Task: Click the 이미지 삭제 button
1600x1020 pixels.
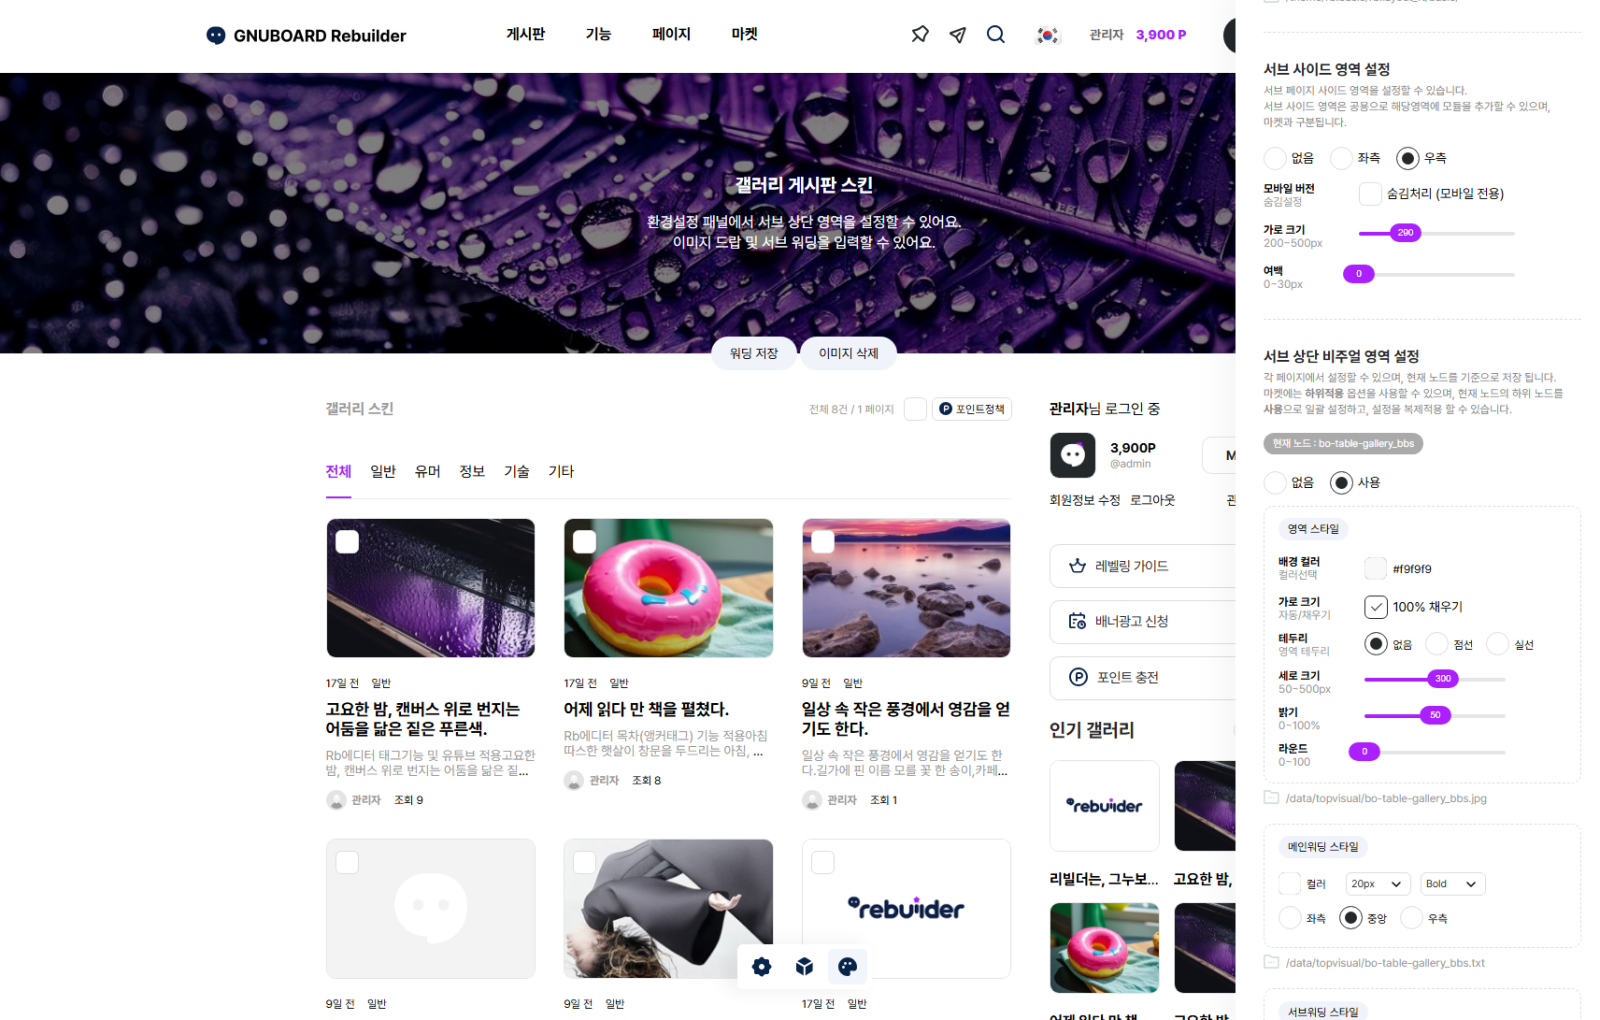Action: 848,353
